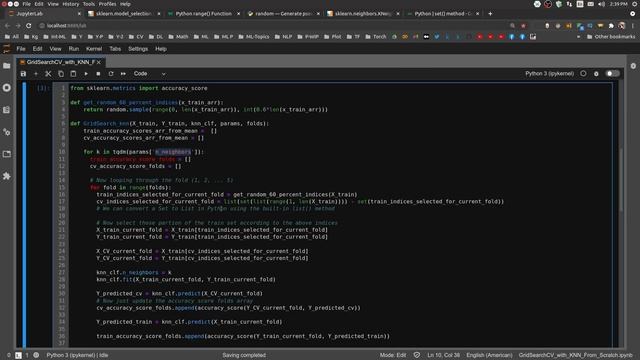640x360 pixels.
Task: Open browser History menu in the top bar
Action: pyautogui.click(x=71, y=4)
